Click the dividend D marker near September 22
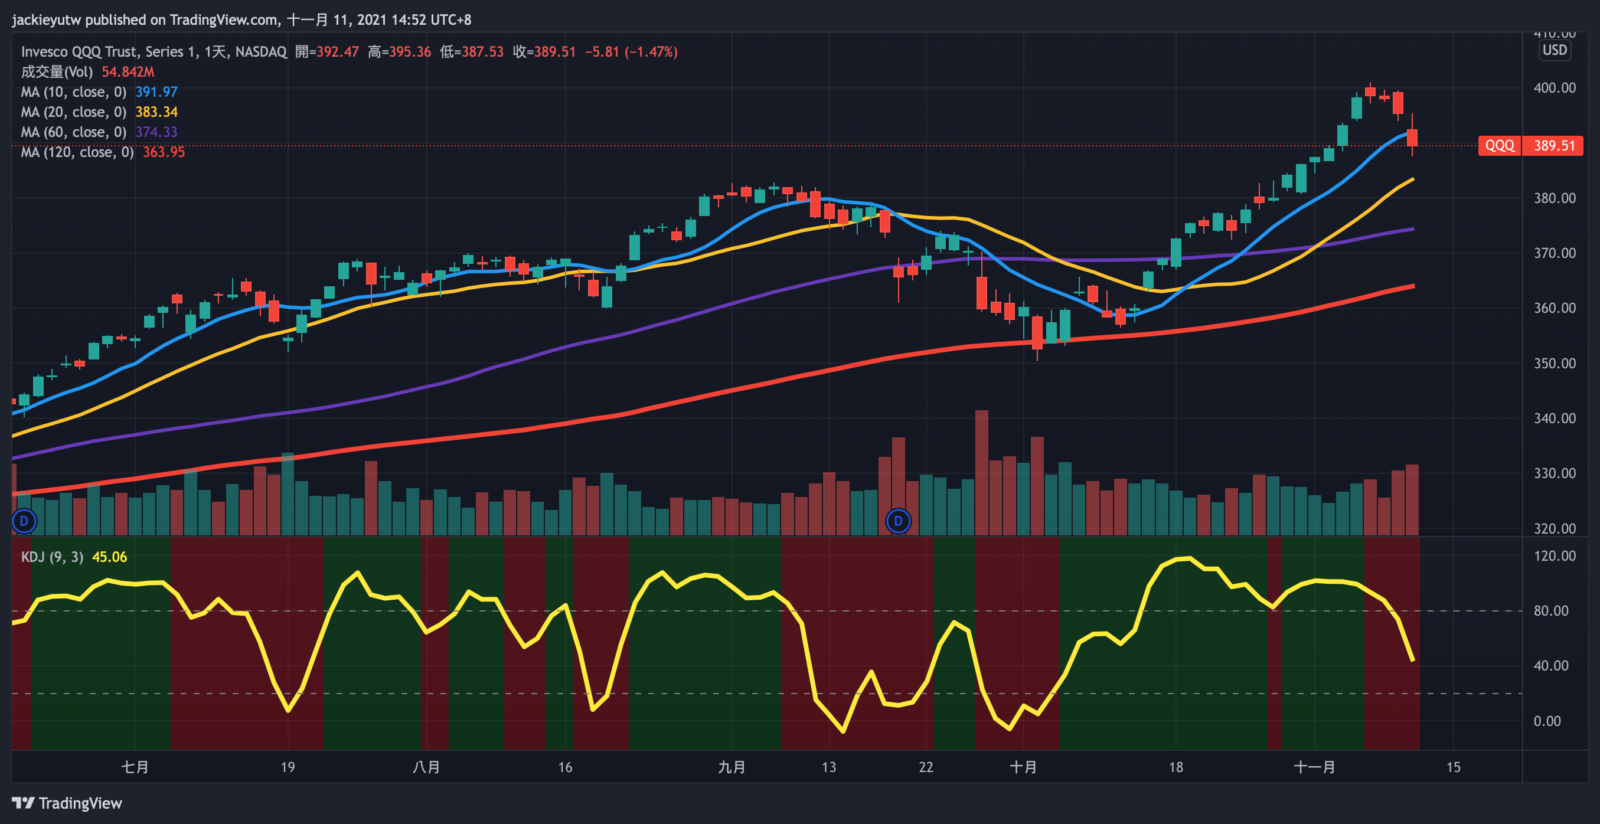Viewport: 1600px width, 824px height. click(x=898, y=520)
